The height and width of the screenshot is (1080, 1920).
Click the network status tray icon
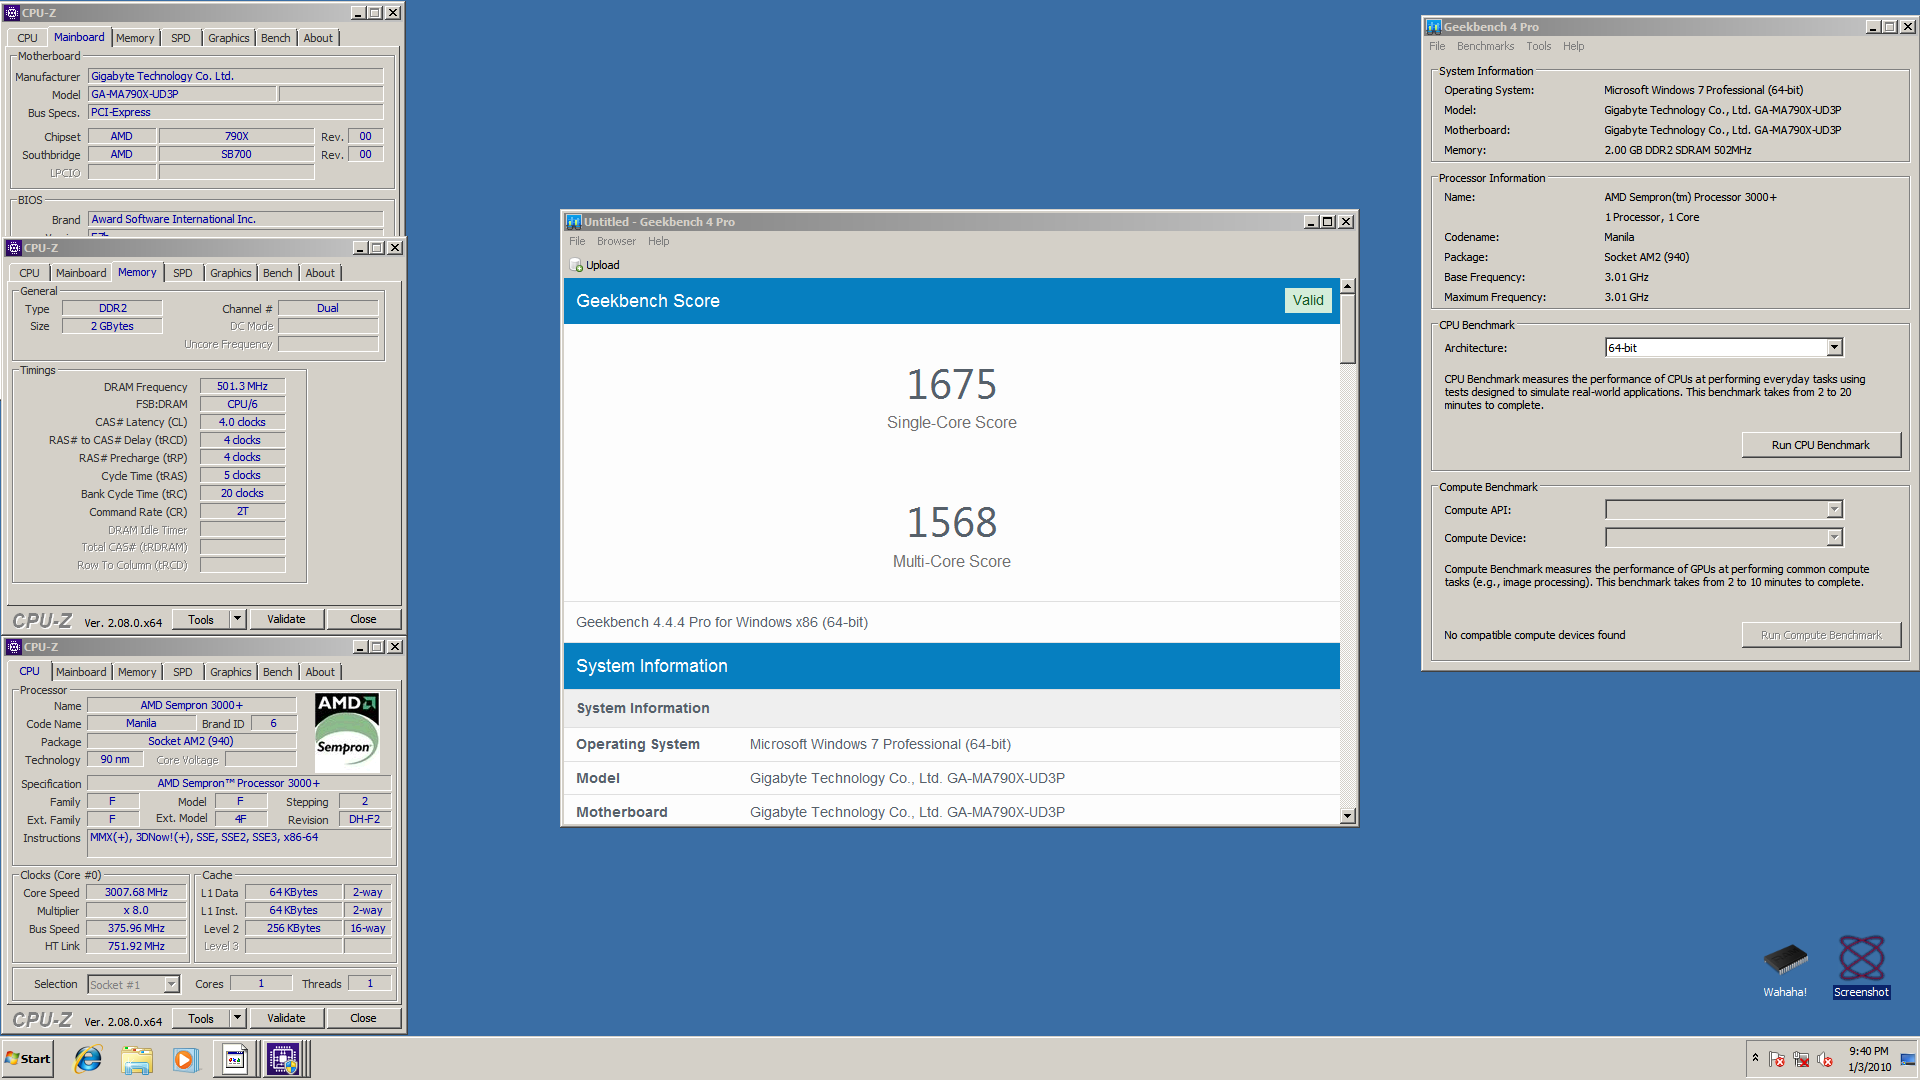pyautogui.click(x=1801, y=1060)
